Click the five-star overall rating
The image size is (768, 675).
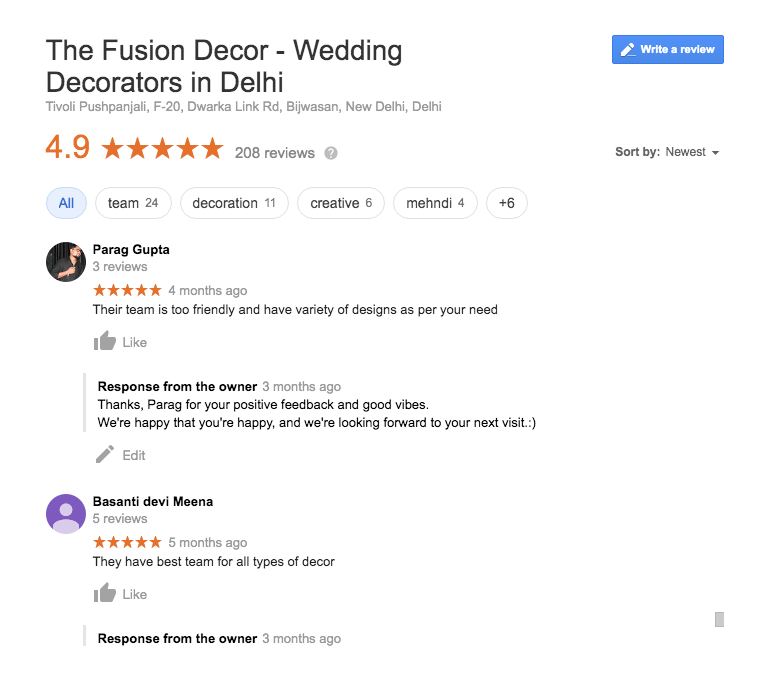click(x=162, y=150)
